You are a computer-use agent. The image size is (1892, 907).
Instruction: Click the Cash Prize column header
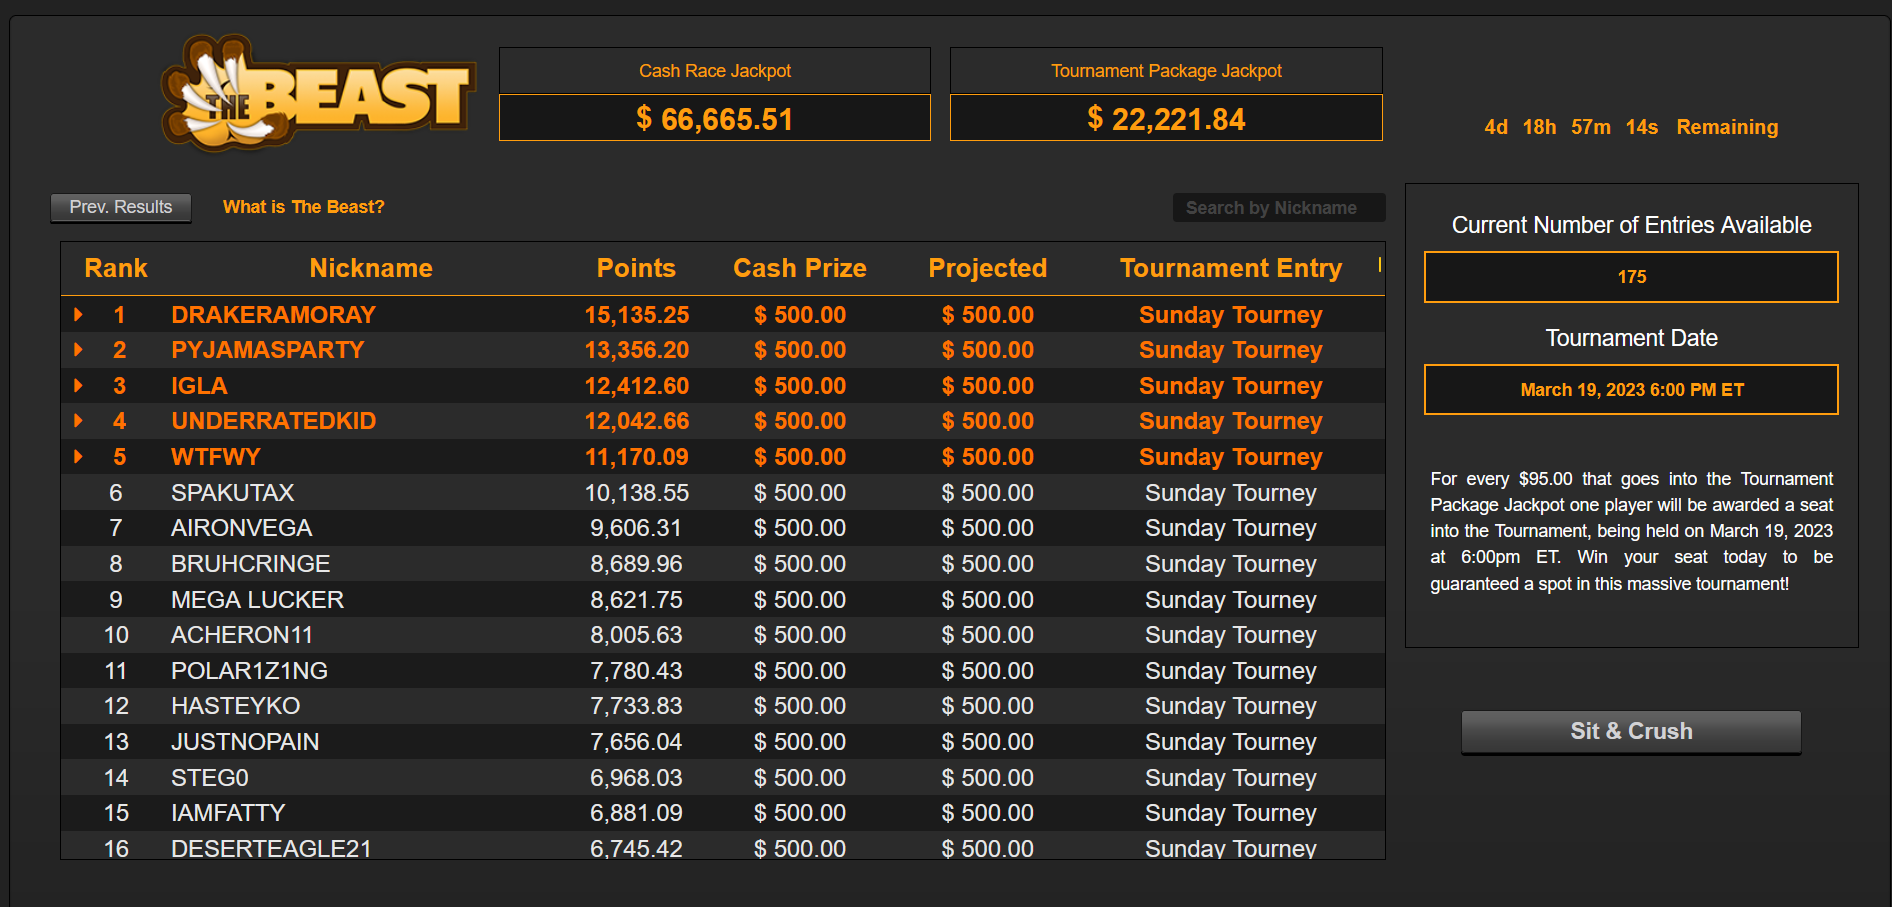click(800, 268)
